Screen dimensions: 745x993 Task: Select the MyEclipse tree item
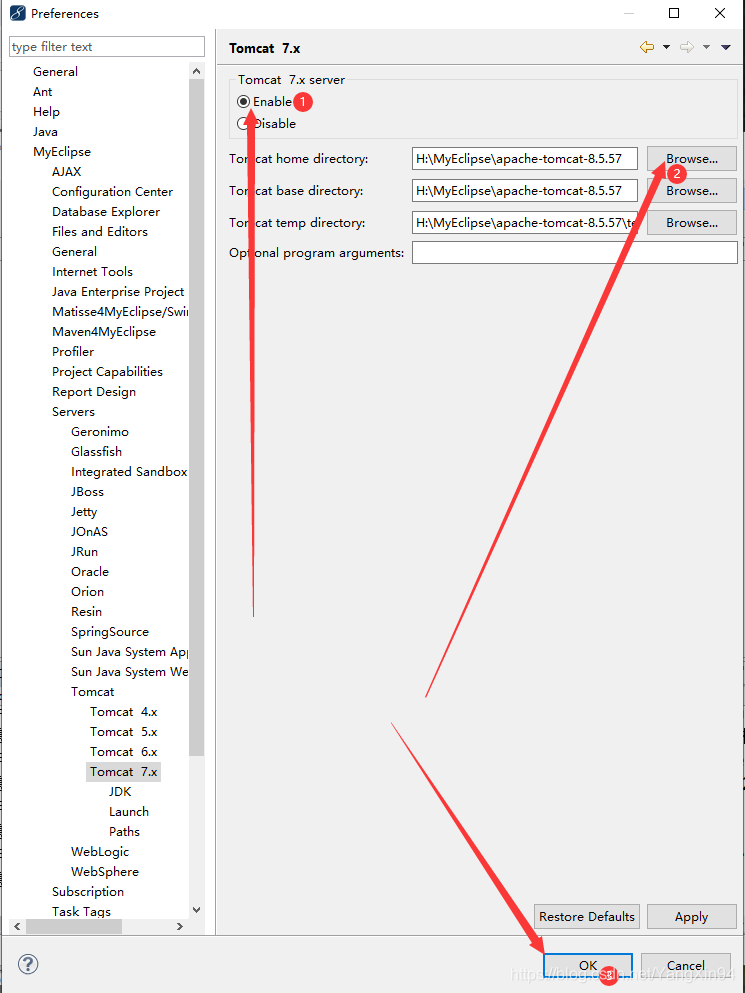pos(62,151)
